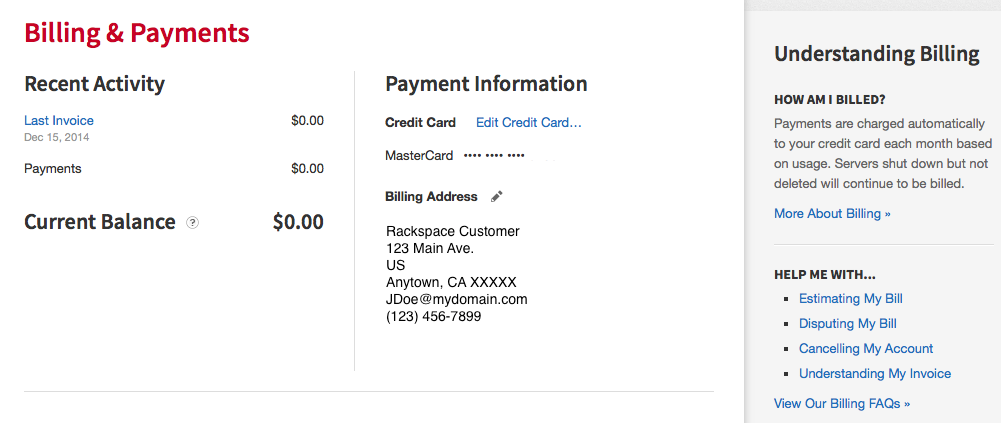The image size is (1001, 423).
Task: Open the Last Invoice link
Action: coord(59,121)
